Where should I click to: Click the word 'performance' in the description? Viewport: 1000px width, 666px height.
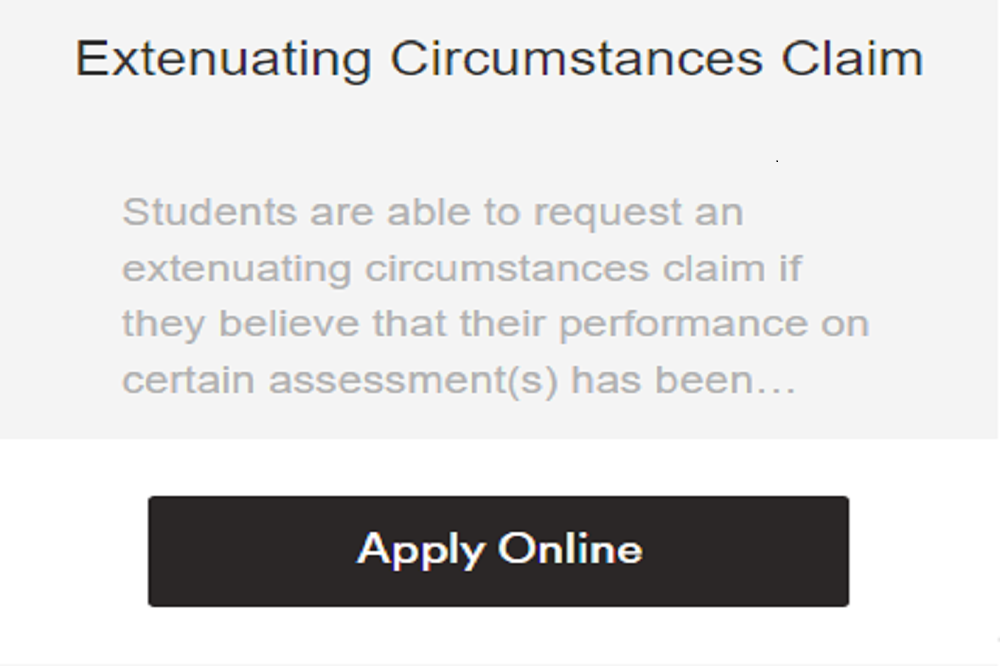point(684,325)
